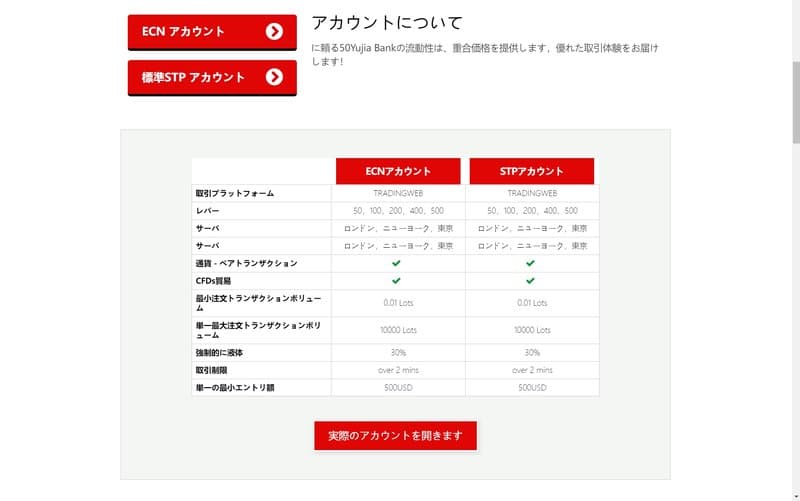Click ECN leverage values 50, 100, 200, 400, 500
Viewport: 800px width, 501px height.
tap(398, 211)
